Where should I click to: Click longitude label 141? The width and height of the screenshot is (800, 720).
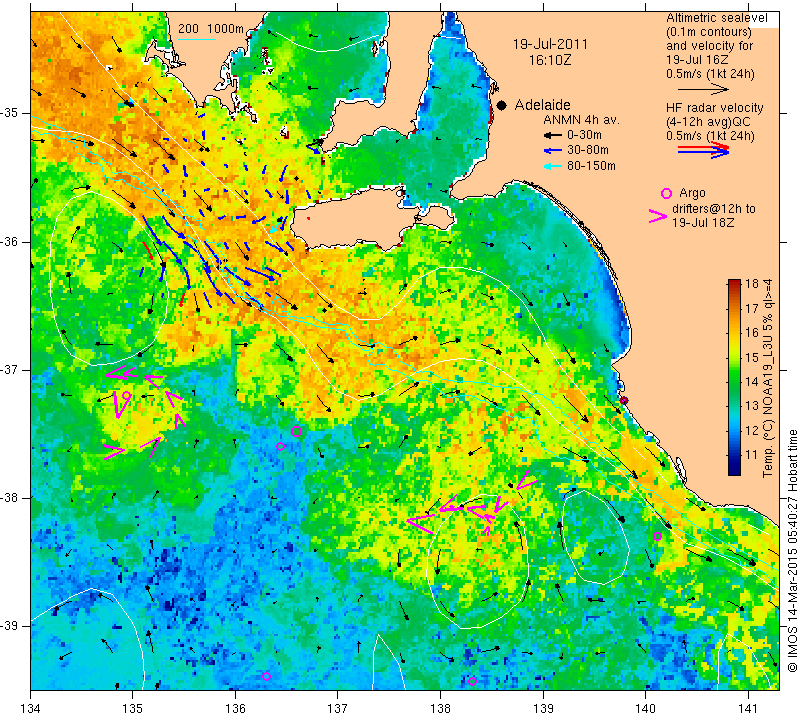pos(748,709)
